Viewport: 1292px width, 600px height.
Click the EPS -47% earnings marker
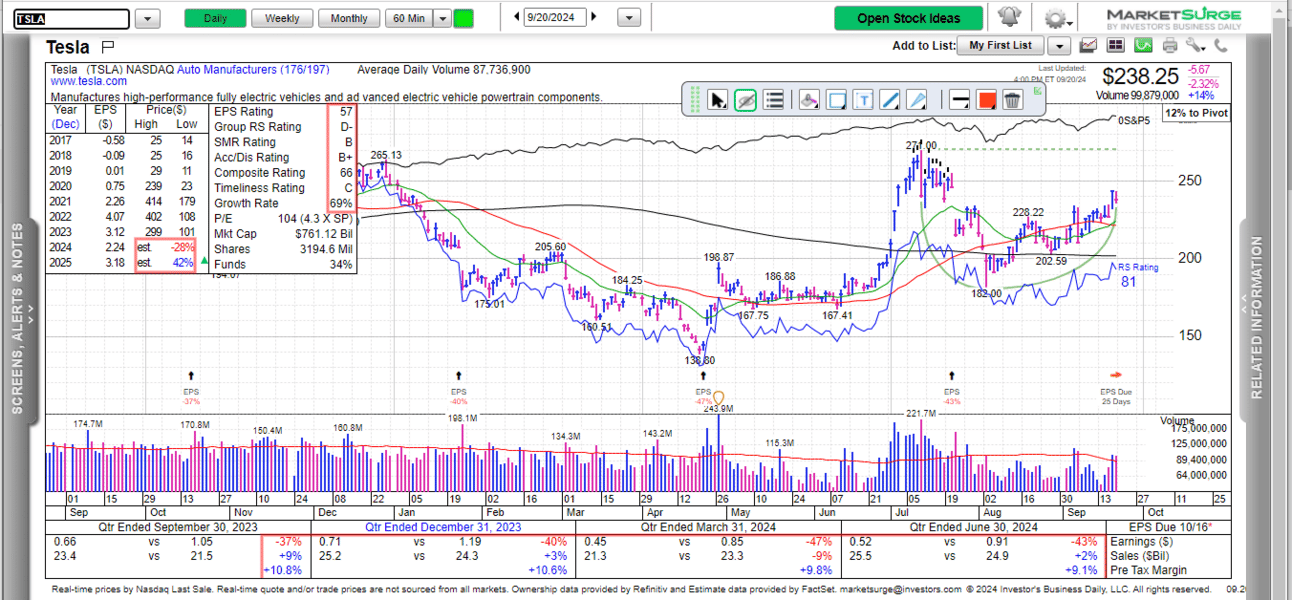703,386
